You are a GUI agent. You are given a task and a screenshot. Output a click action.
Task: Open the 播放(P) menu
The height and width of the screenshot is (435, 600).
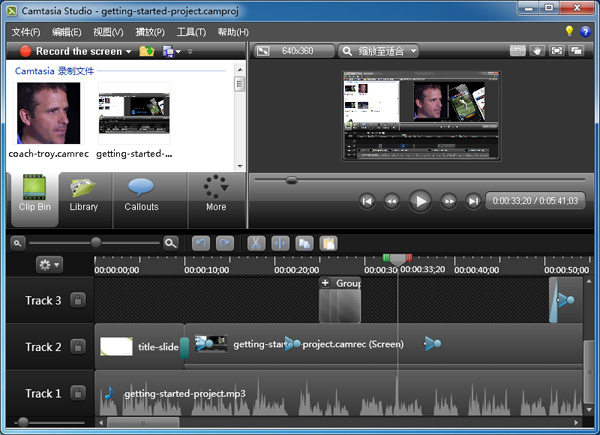pyautogui.click(x=150, y=32)
